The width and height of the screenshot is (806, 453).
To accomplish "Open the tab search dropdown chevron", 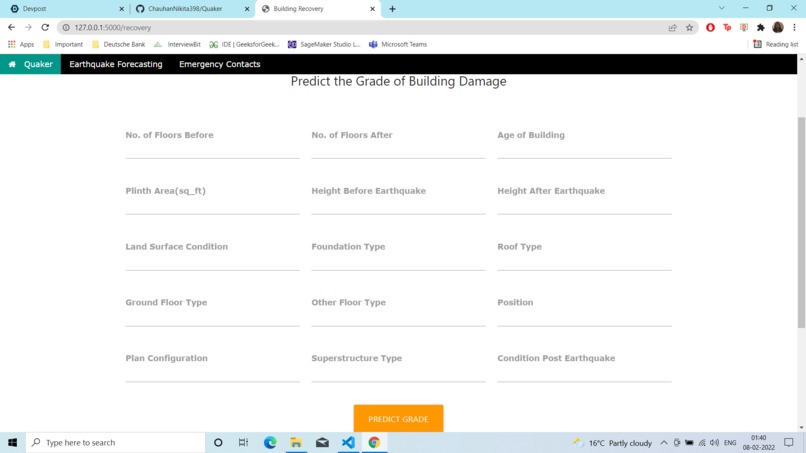I will pos(722,8).
